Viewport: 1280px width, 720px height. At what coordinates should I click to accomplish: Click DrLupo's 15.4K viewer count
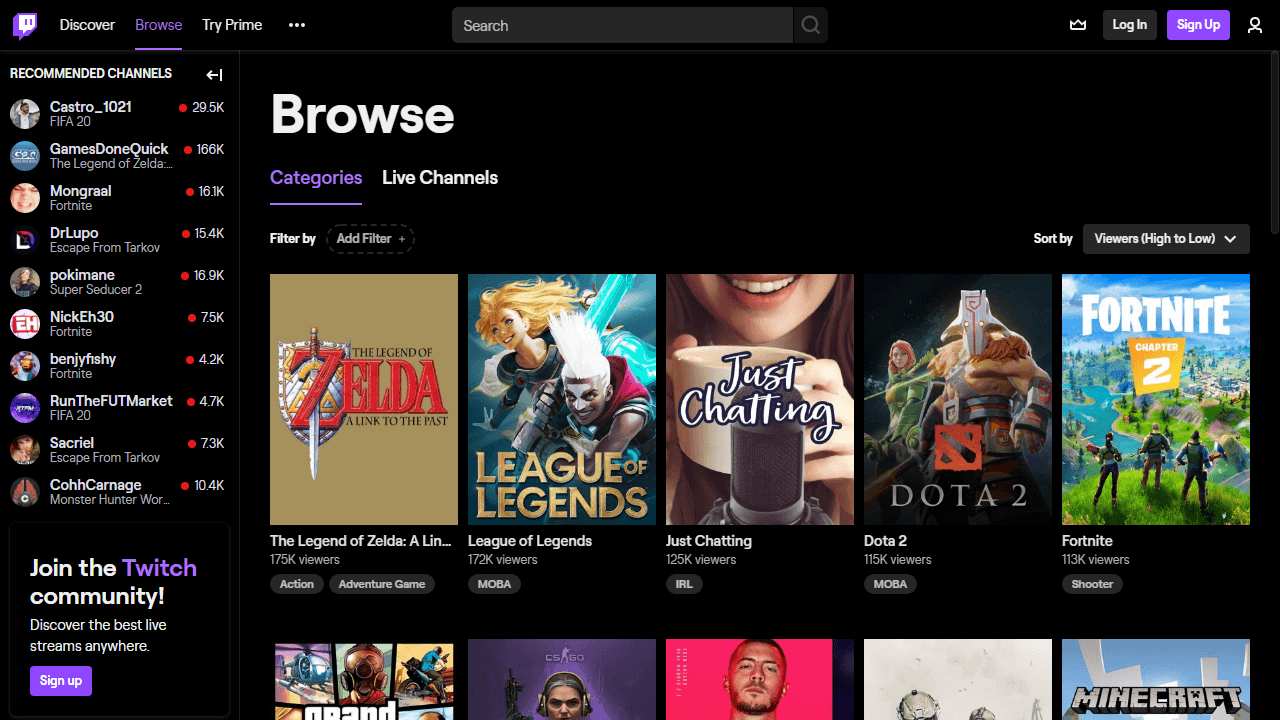point(209,234)
